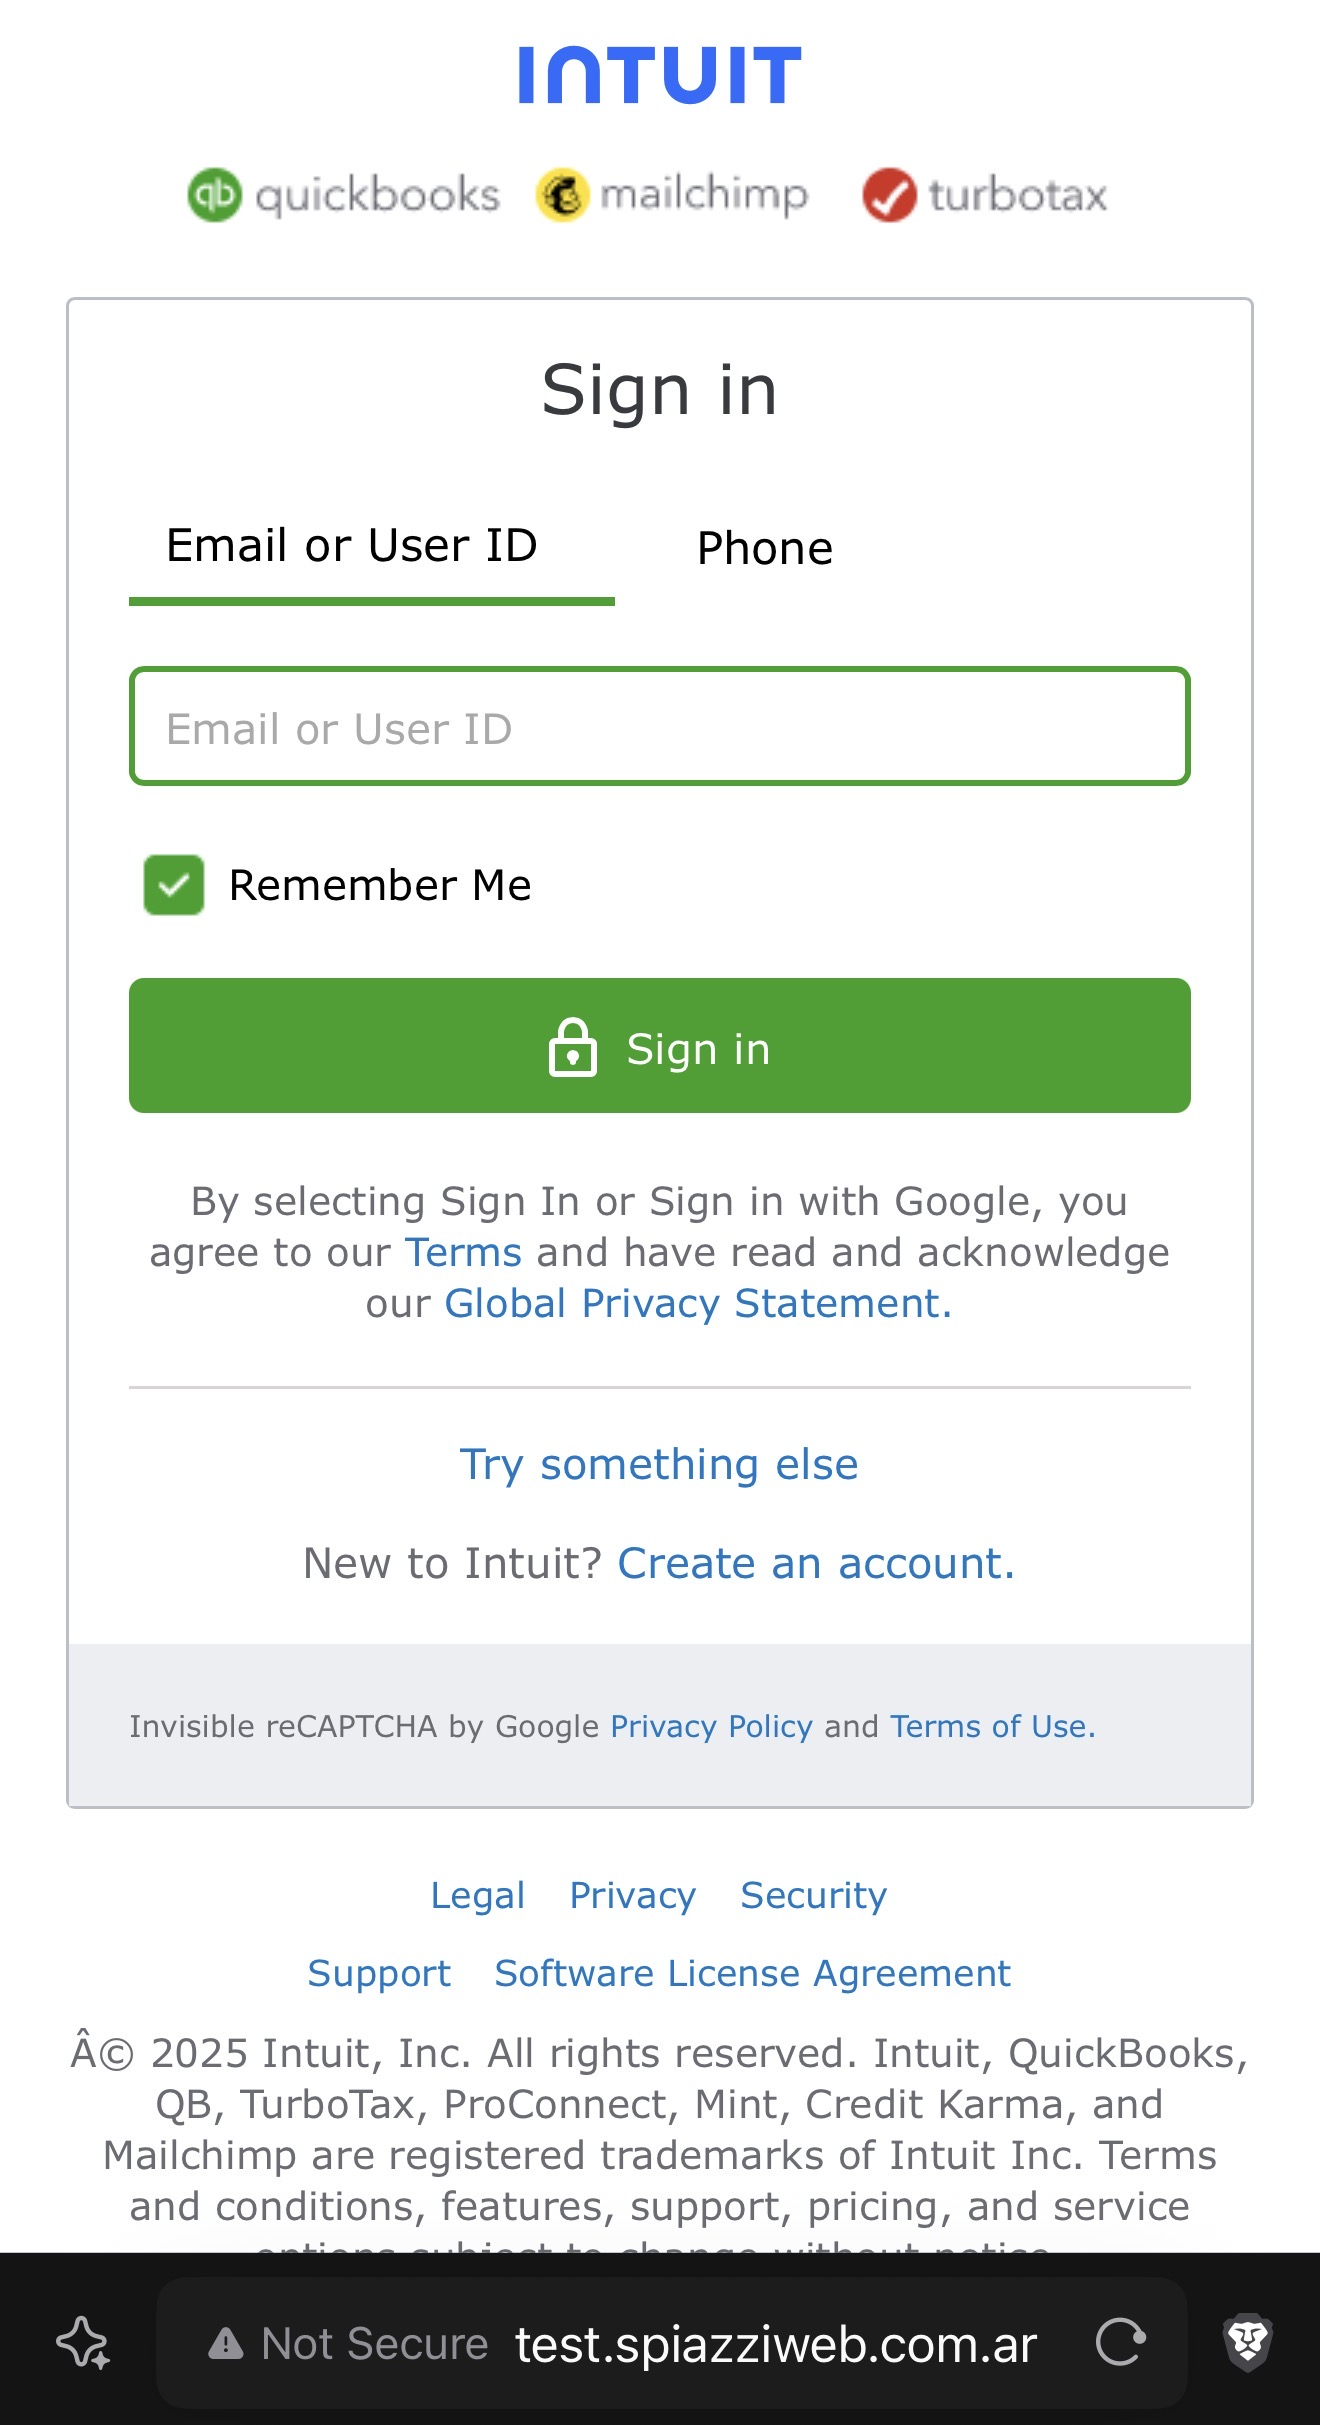
Task: Tap the Brave shields lion icon
Action: (x=1247, y=2342)
